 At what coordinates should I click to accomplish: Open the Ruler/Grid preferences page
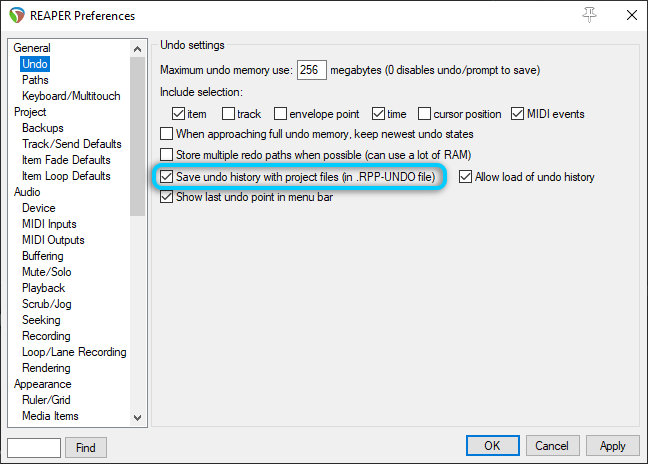[x=46, y=400]
